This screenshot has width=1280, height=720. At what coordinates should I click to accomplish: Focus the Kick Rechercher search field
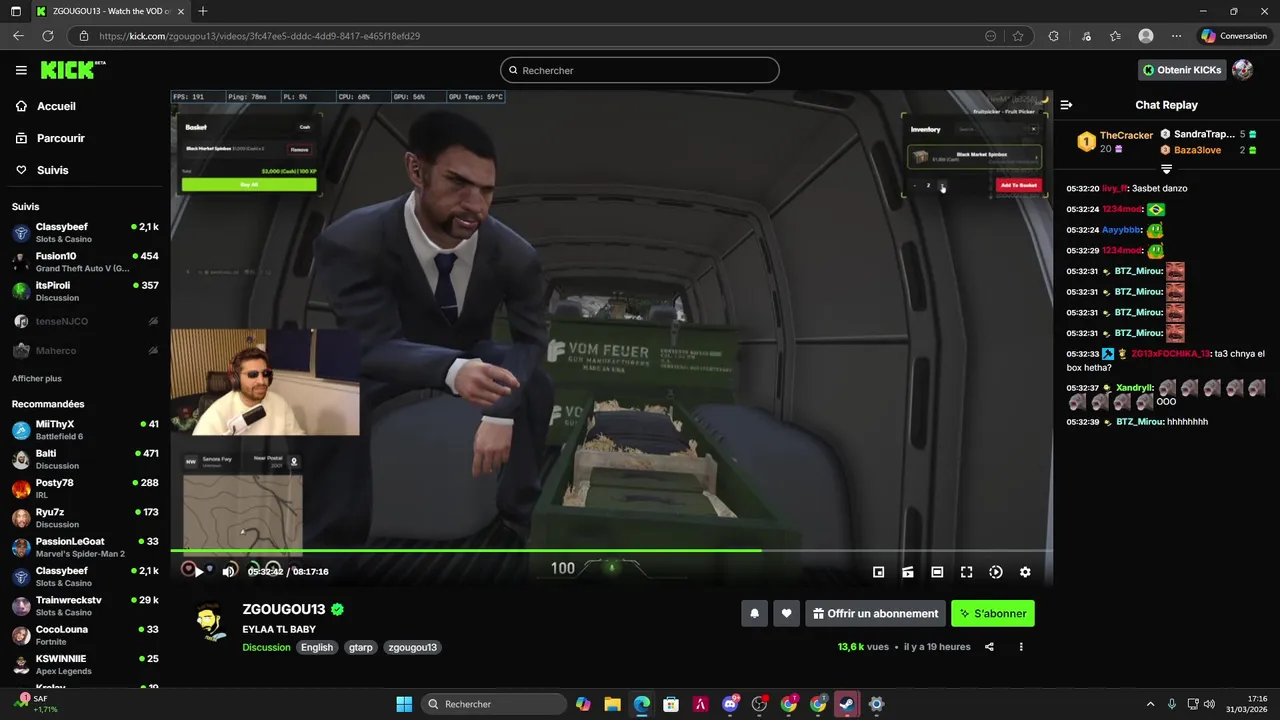tap(640, 70)
